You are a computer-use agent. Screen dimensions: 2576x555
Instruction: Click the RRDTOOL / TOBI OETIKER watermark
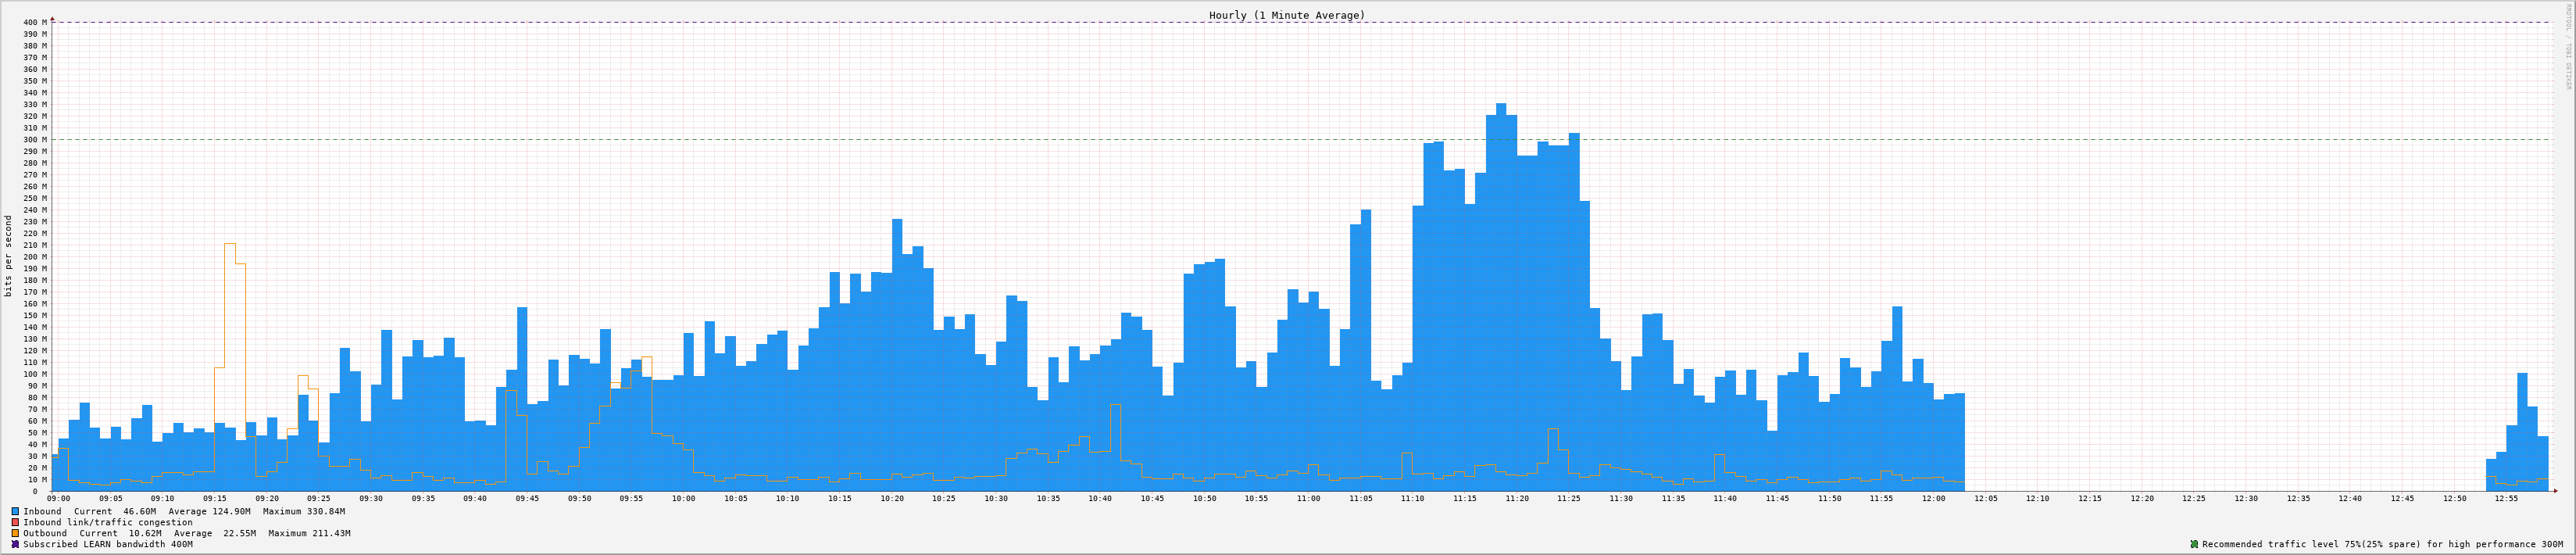(2567, 47)
